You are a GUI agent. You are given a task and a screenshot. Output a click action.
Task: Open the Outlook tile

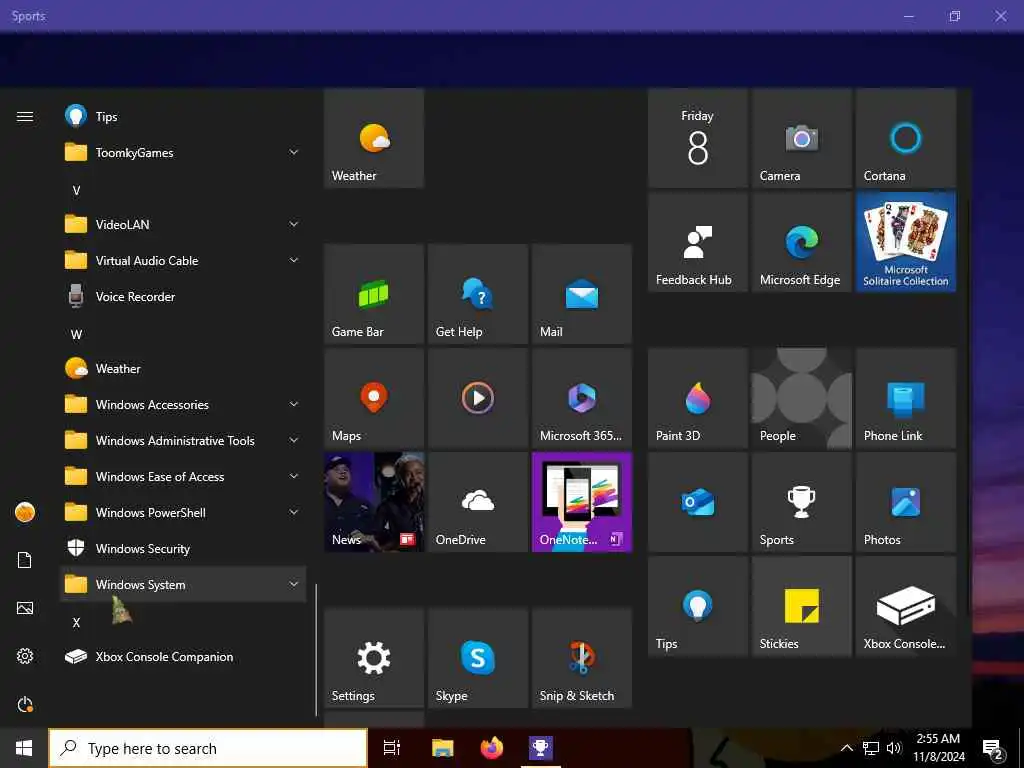(x=697, y=502)
